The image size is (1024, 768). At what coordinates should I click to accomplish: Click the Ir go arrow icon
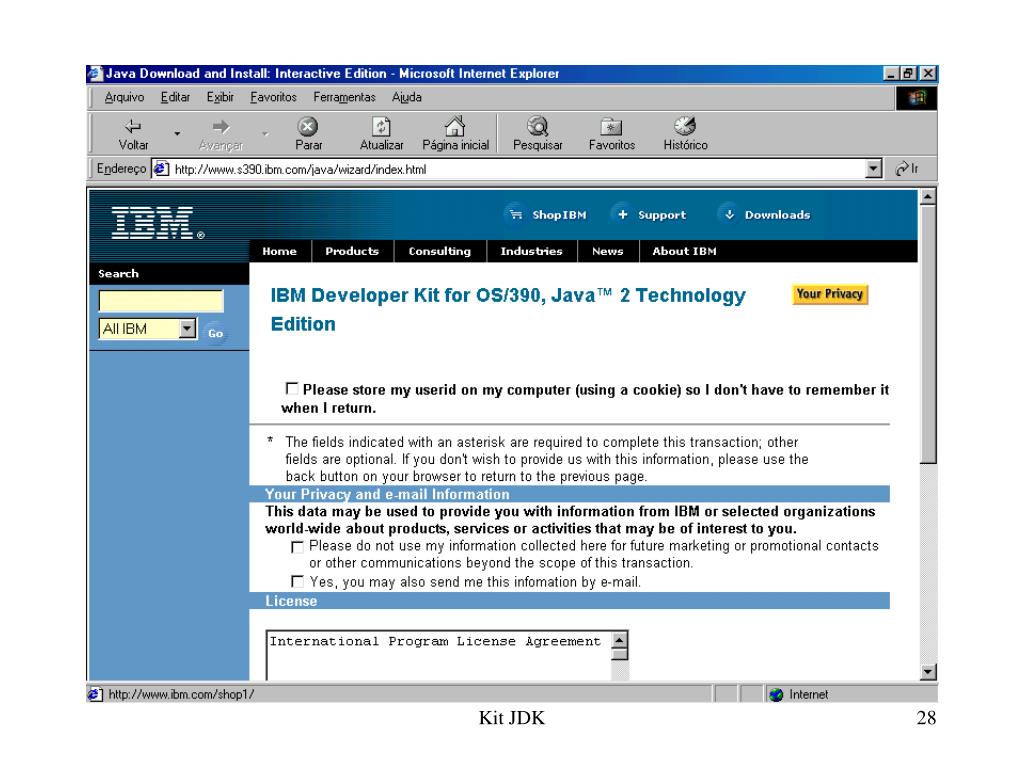[x=902, y=169]
